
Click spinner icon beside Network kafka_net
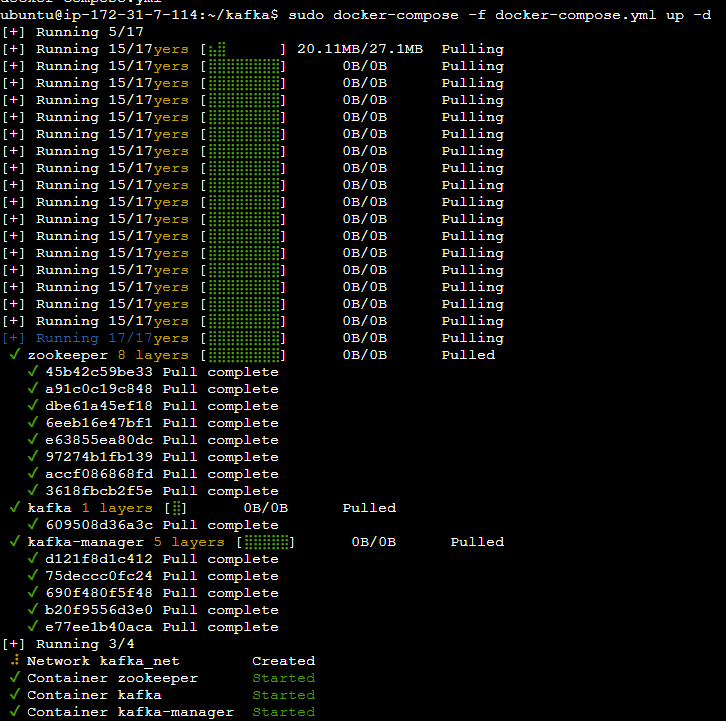point(15,660)
